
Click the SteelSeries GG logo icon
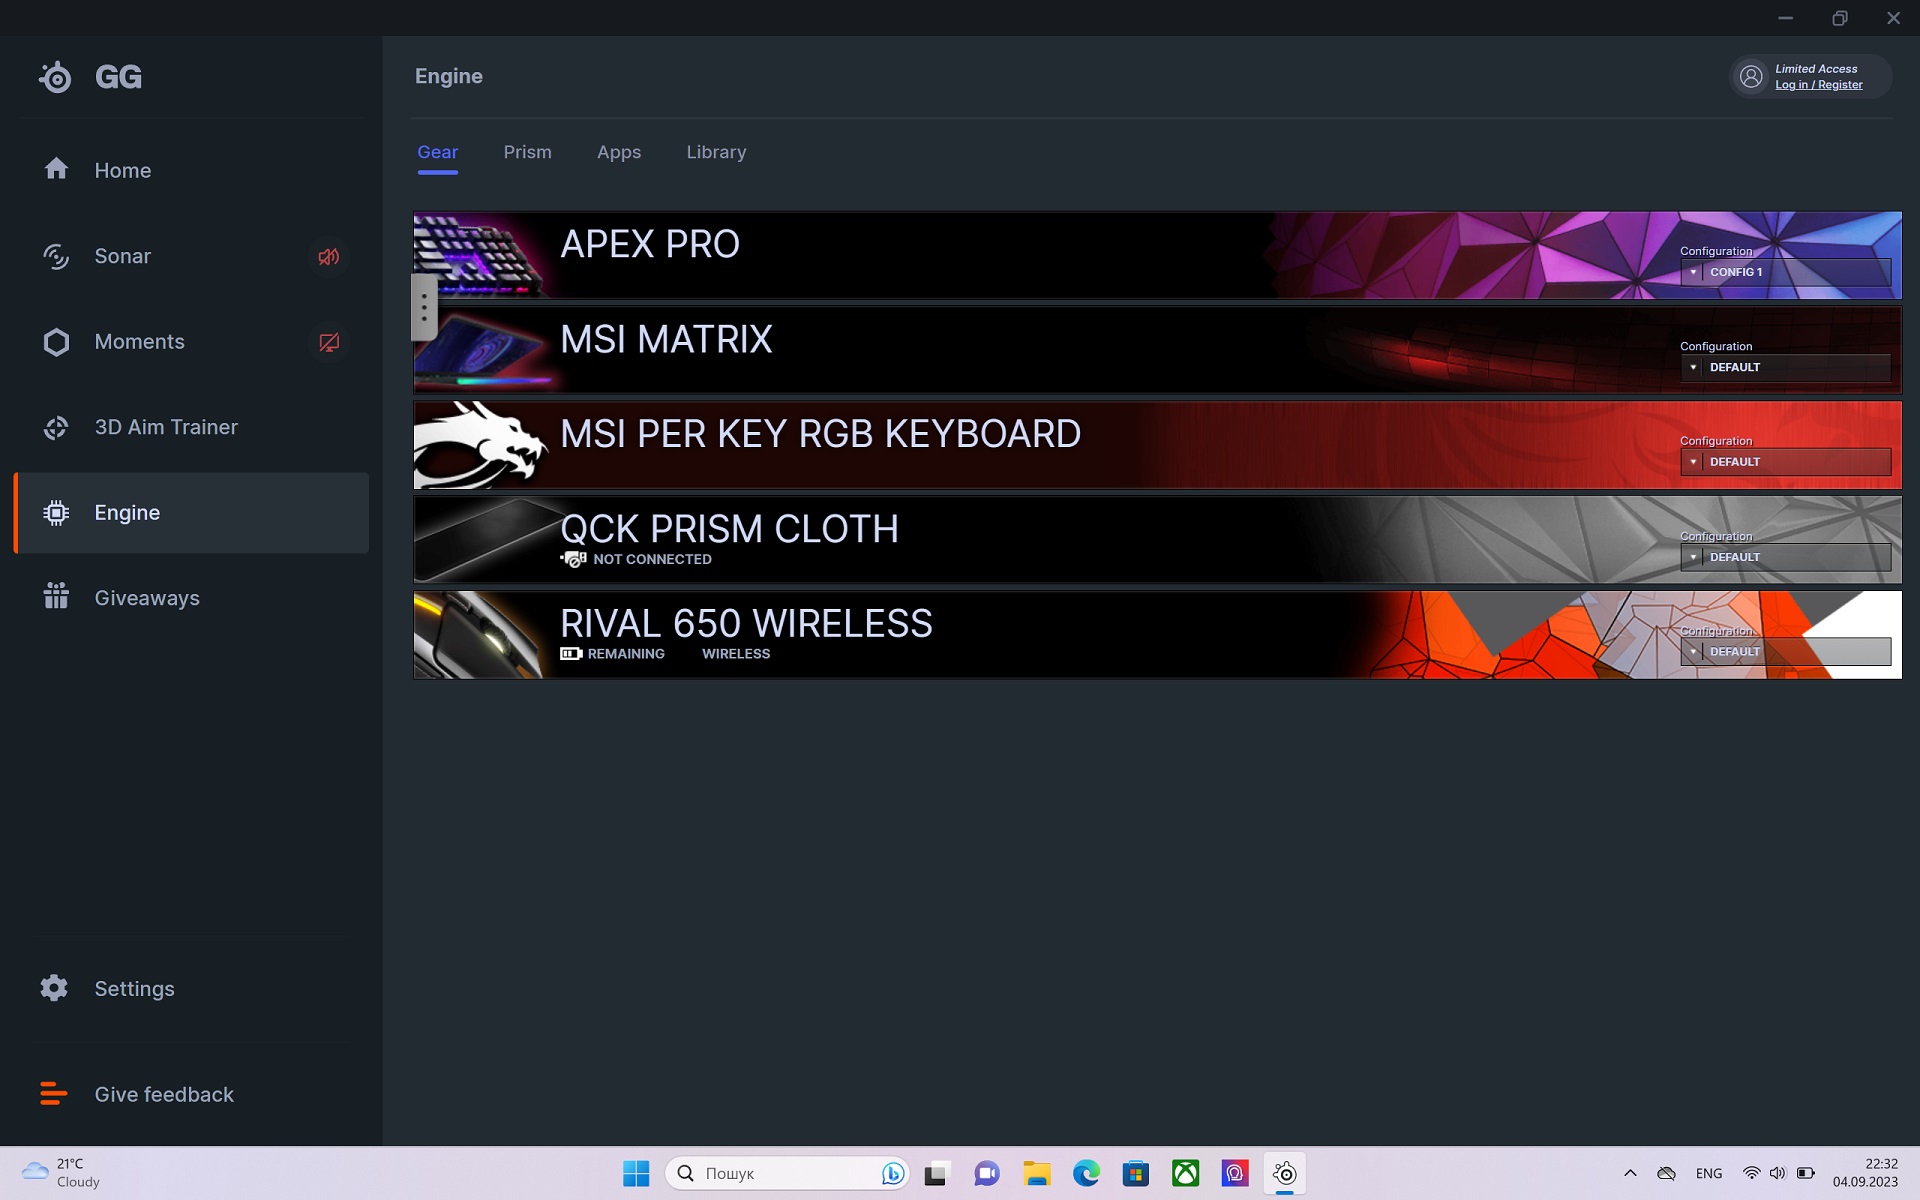point(56,77)
